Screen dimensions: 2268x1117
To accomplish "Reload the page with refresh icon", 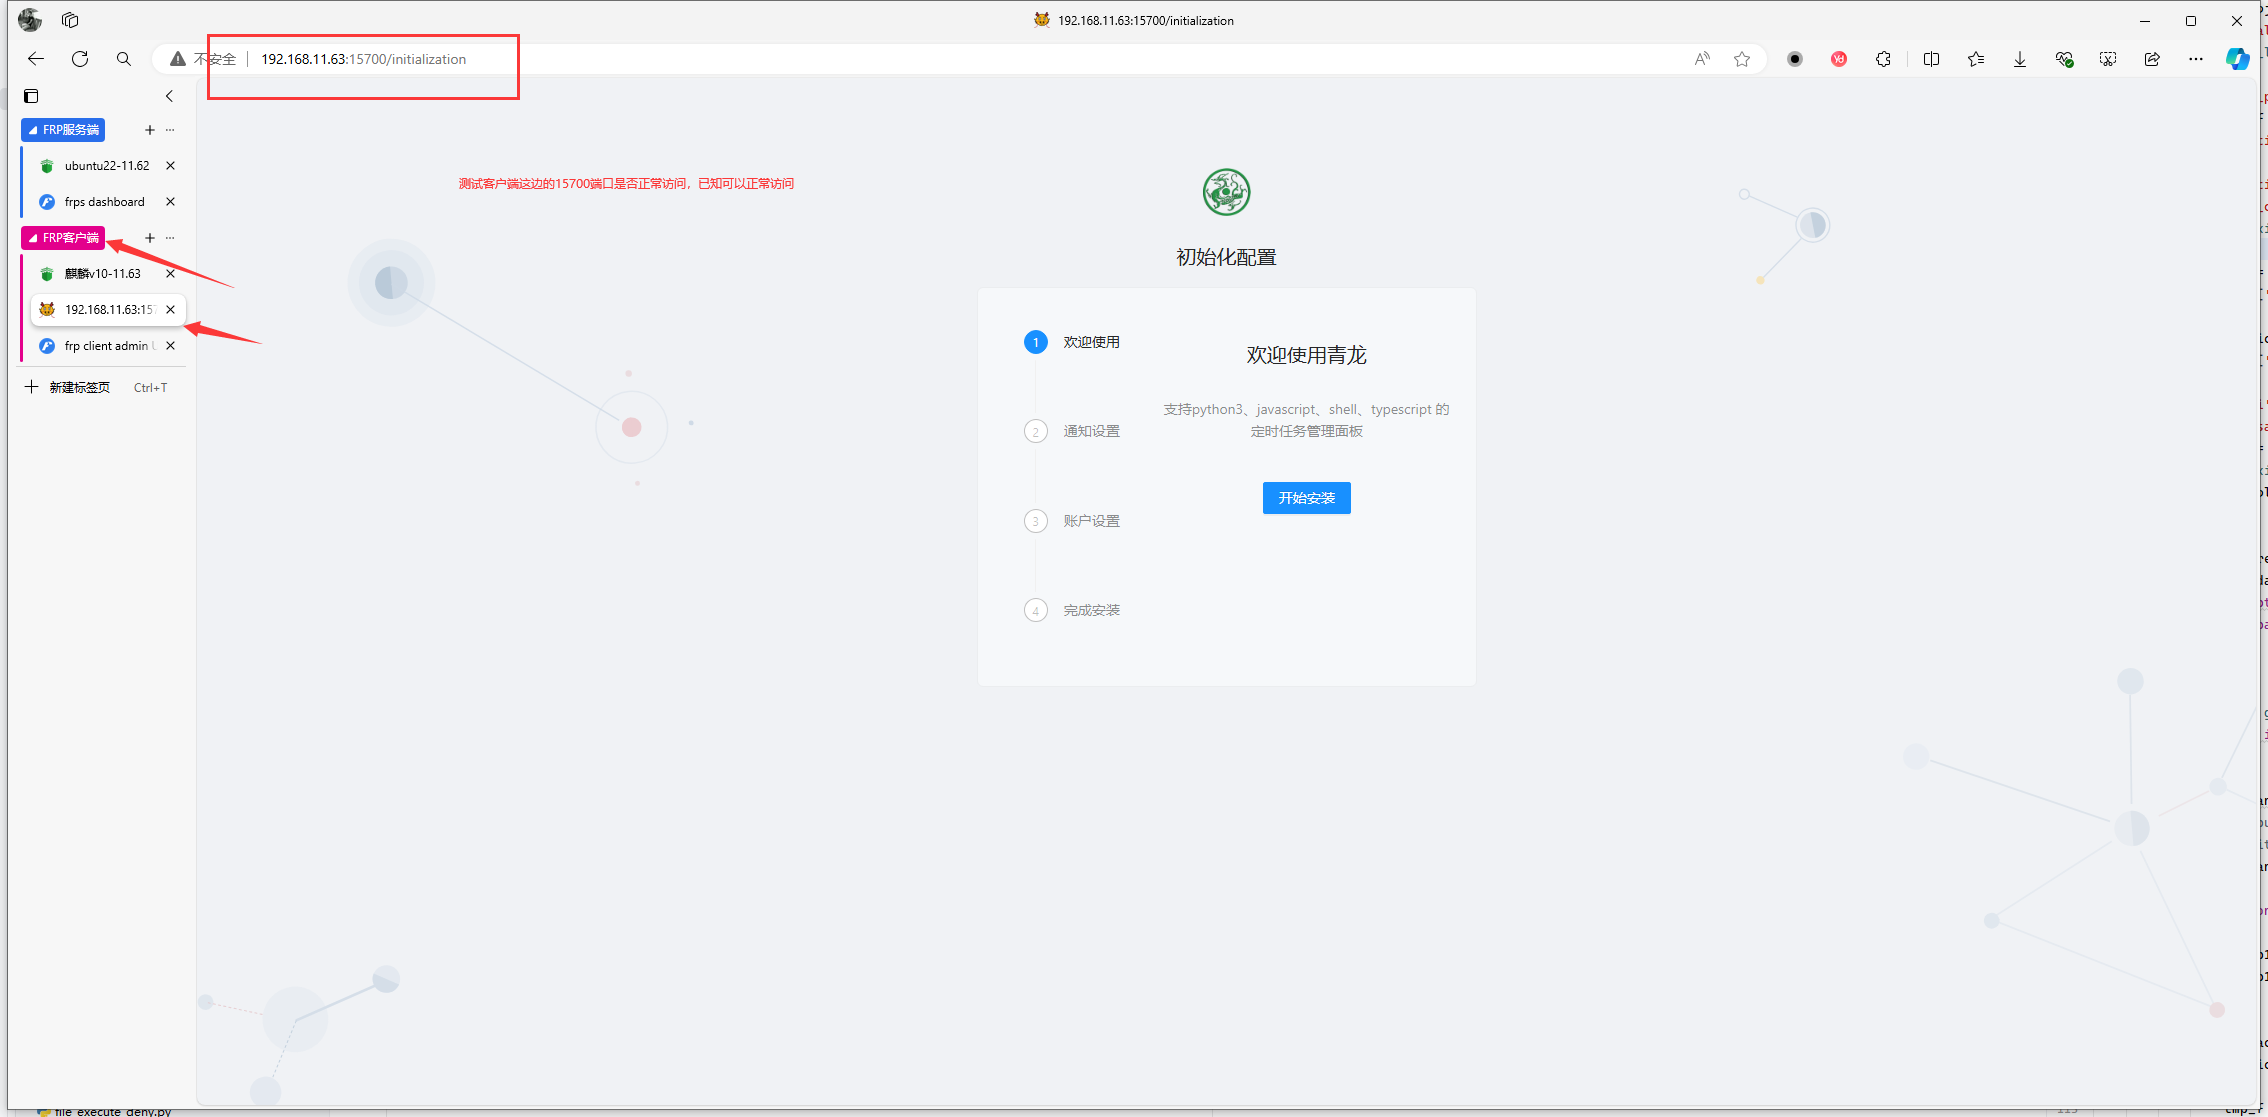I will 80,59.
